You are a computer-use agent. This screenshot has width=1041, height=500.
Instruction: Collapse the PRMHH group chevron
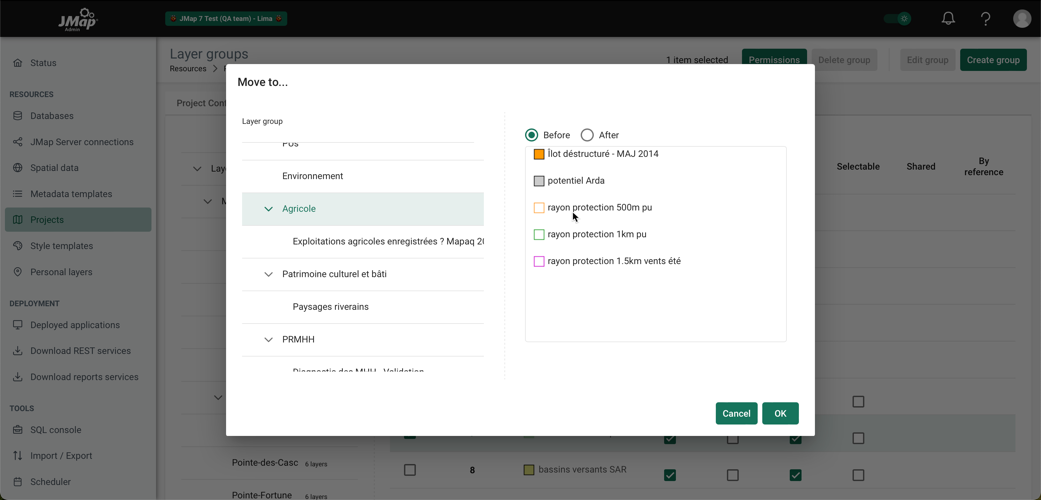(x=268, y=340)
